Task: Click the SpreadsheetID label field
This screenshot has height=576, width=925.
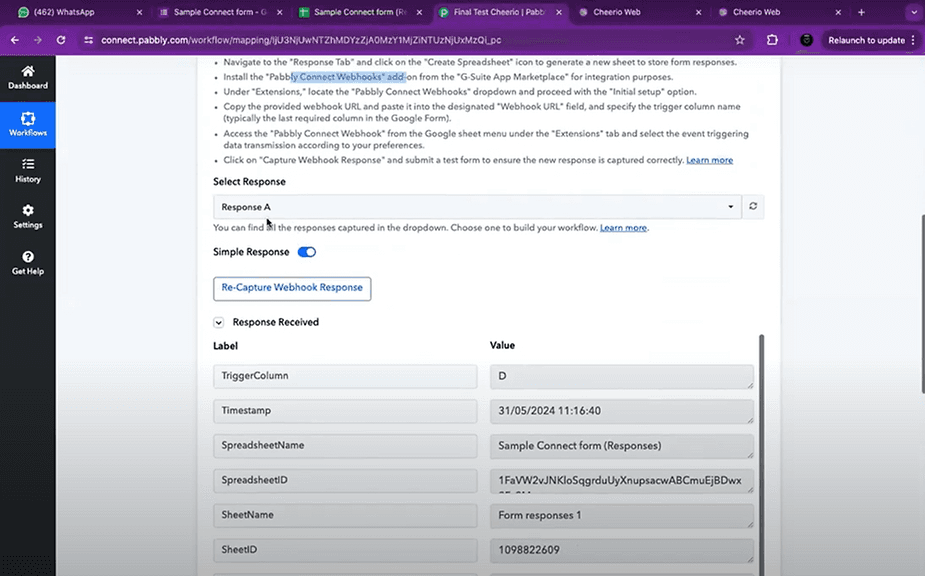Action: (345, 480)
